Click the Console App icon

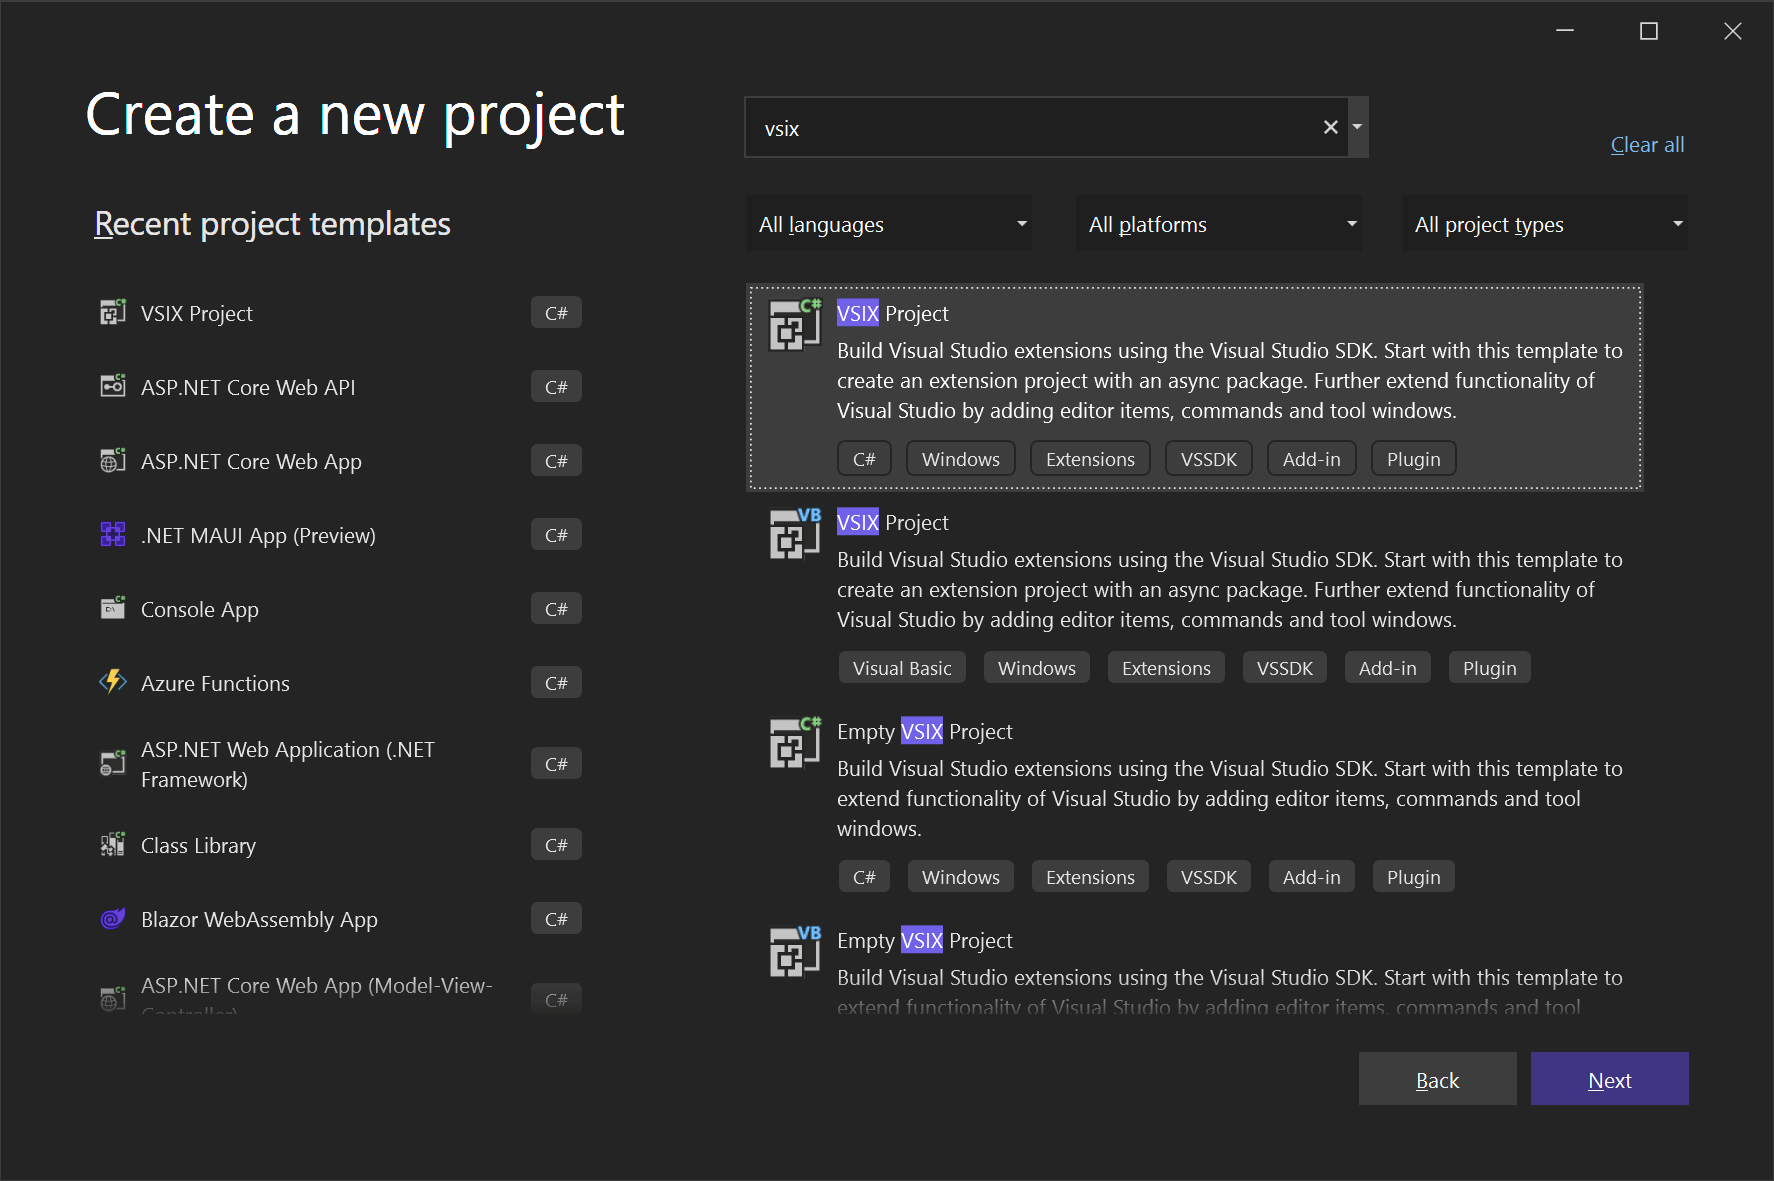point(112,608)
